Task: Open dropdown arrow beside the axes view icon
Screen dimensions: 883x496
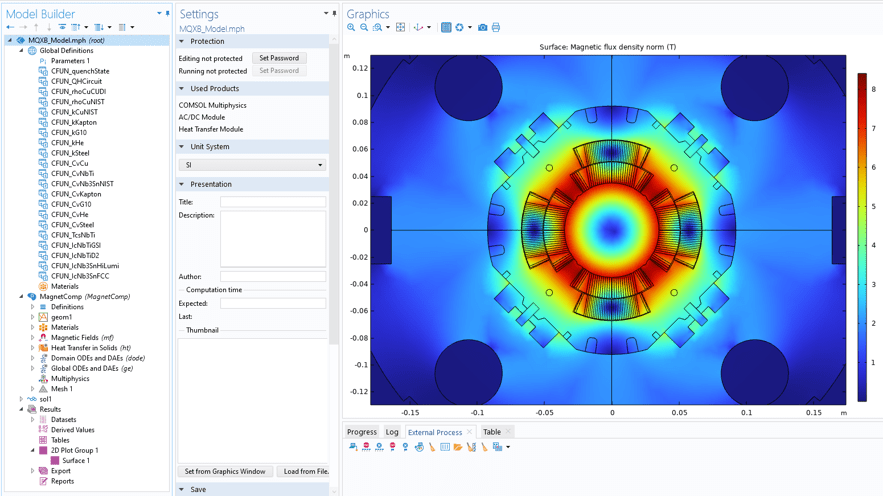Action: pos(429,27)
